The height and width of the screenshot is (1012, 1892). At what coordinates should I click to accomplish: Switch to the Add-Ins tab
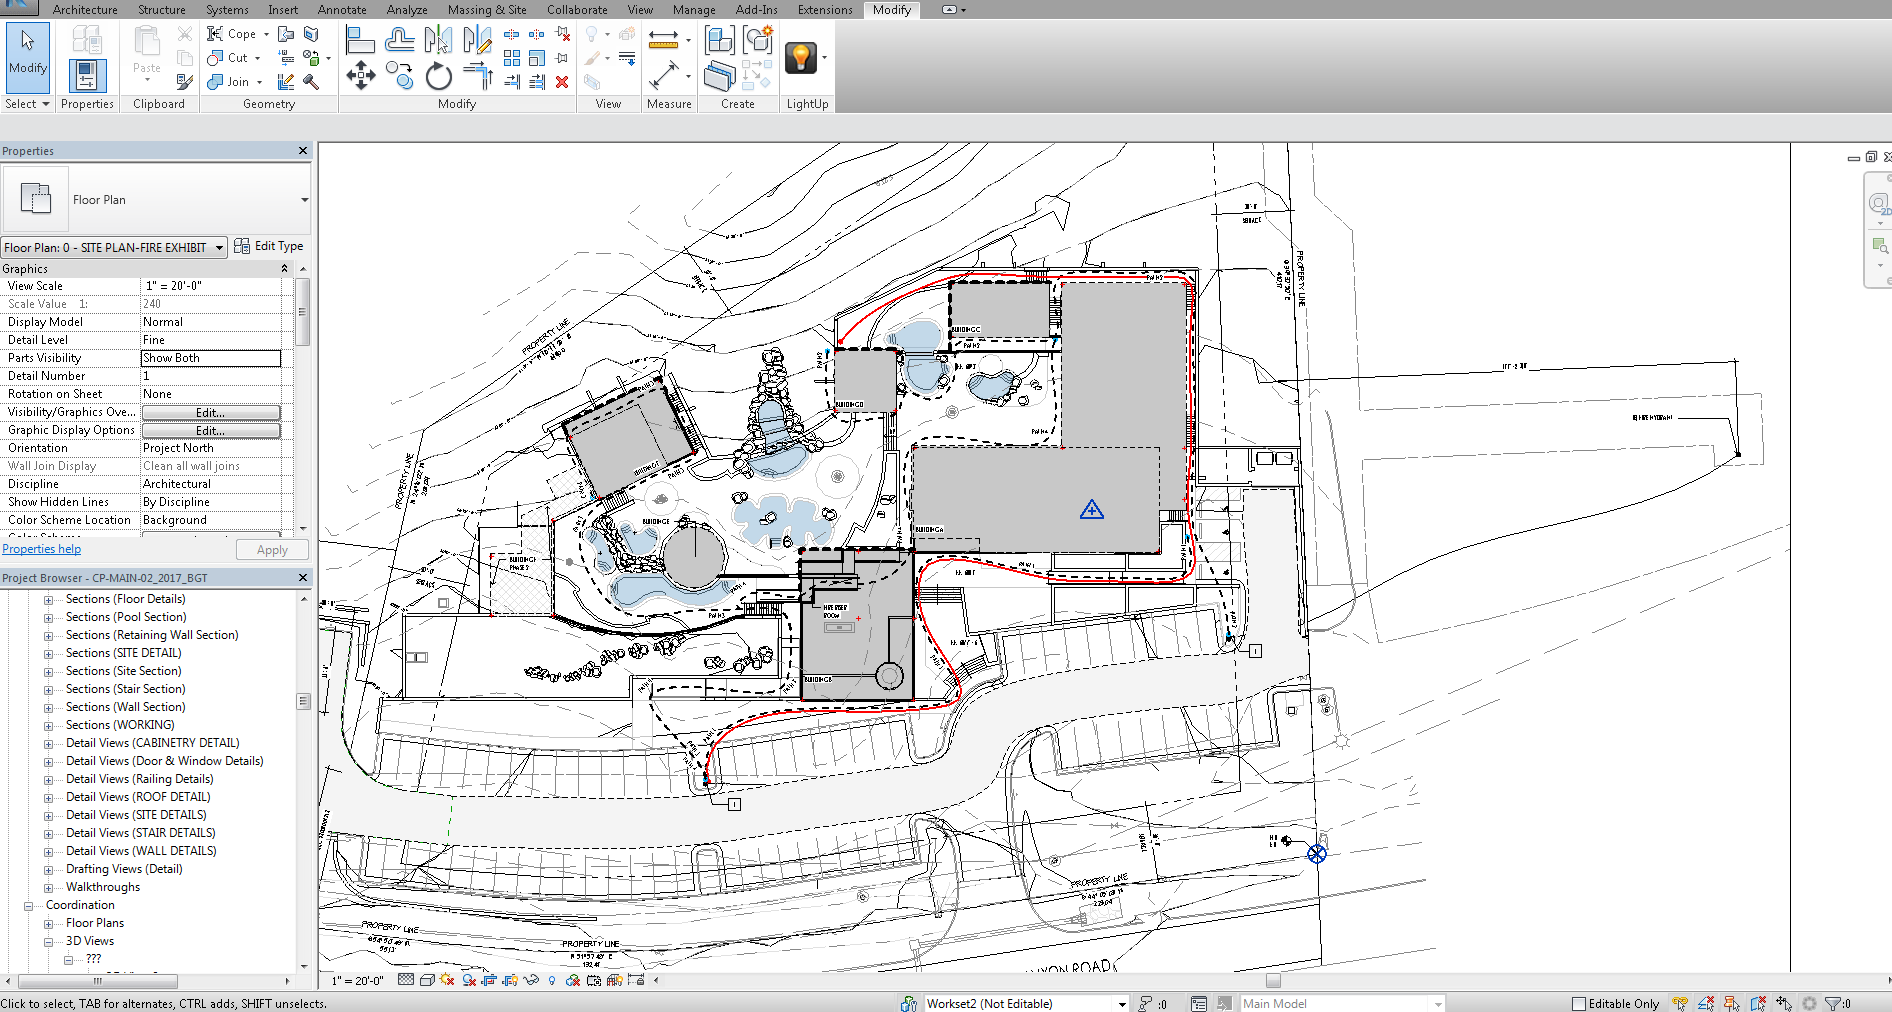pos(757,10)
